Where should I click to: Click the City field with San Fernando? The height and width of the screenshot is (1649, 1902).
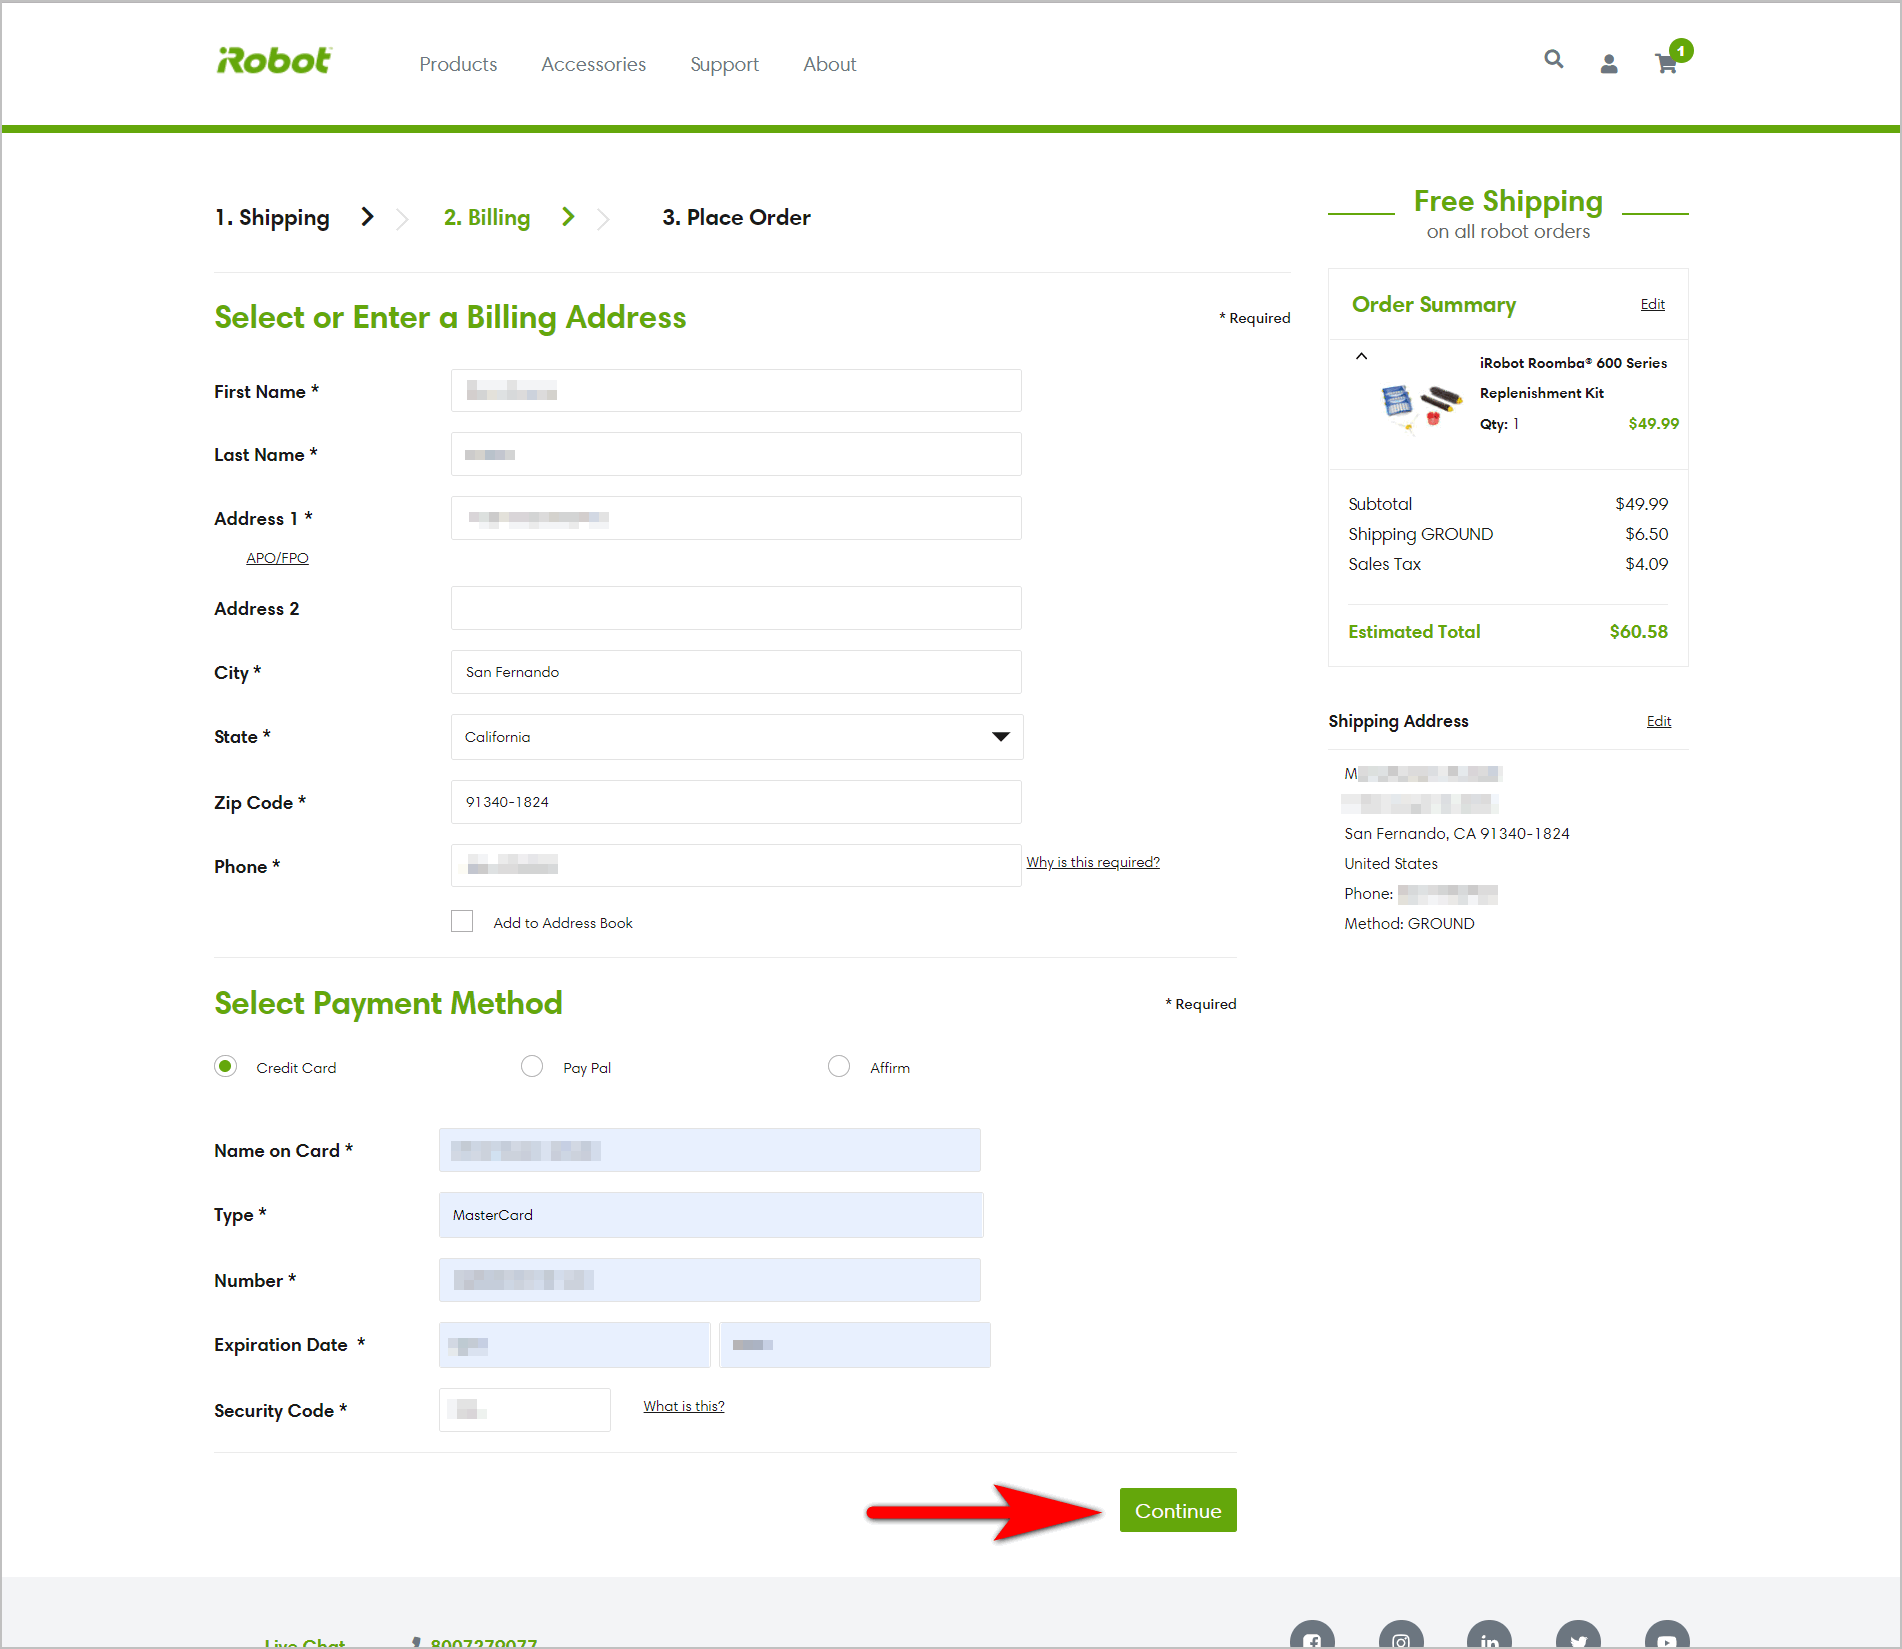click(737, 672)
